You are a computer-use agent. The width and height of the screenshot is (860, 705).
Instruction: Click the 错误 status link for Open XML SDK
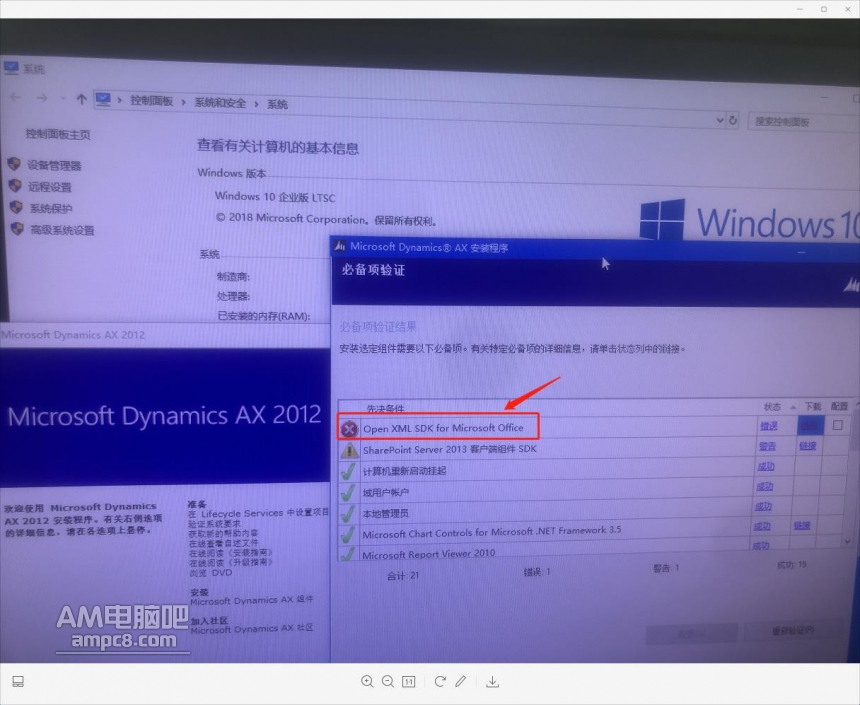(x=769, y=425)
